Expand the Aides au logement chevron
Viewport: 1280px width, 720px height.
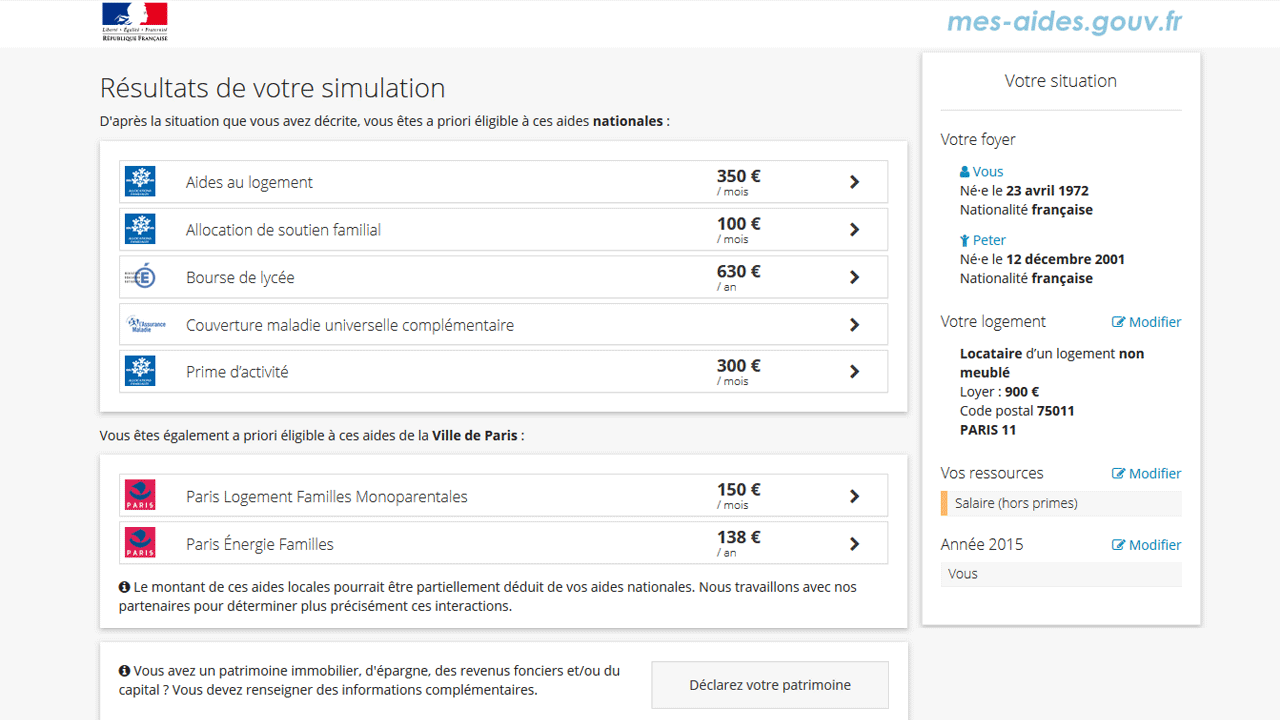click(855, 182)
